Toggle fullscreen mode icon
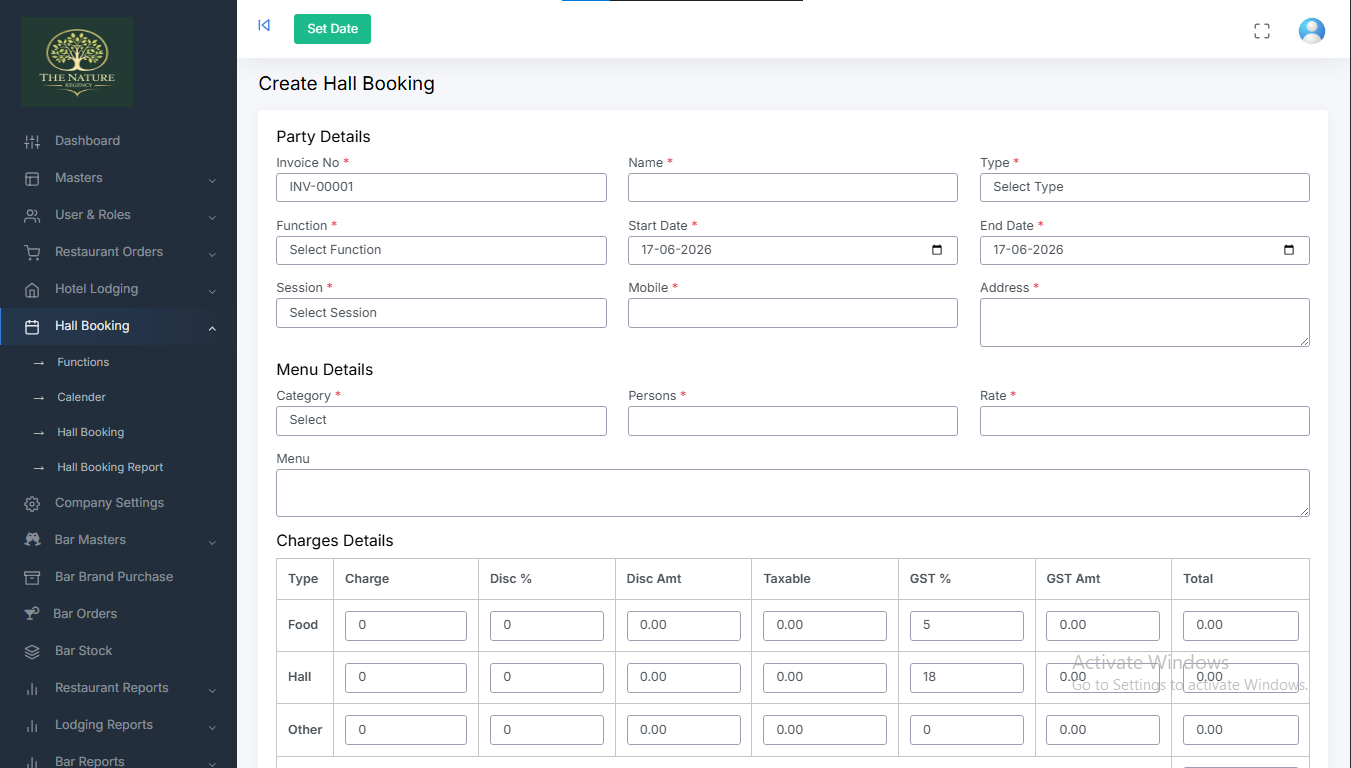This screenshot has height=768, width=1351. (x=1262, y=31)
